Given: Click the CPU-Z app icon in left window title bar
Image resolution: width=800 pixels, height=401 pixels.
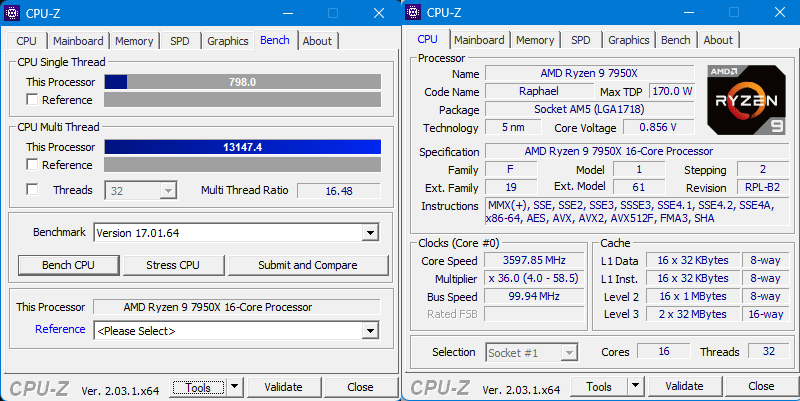Looking at the screenshot, I should click(x=12, y=13).
